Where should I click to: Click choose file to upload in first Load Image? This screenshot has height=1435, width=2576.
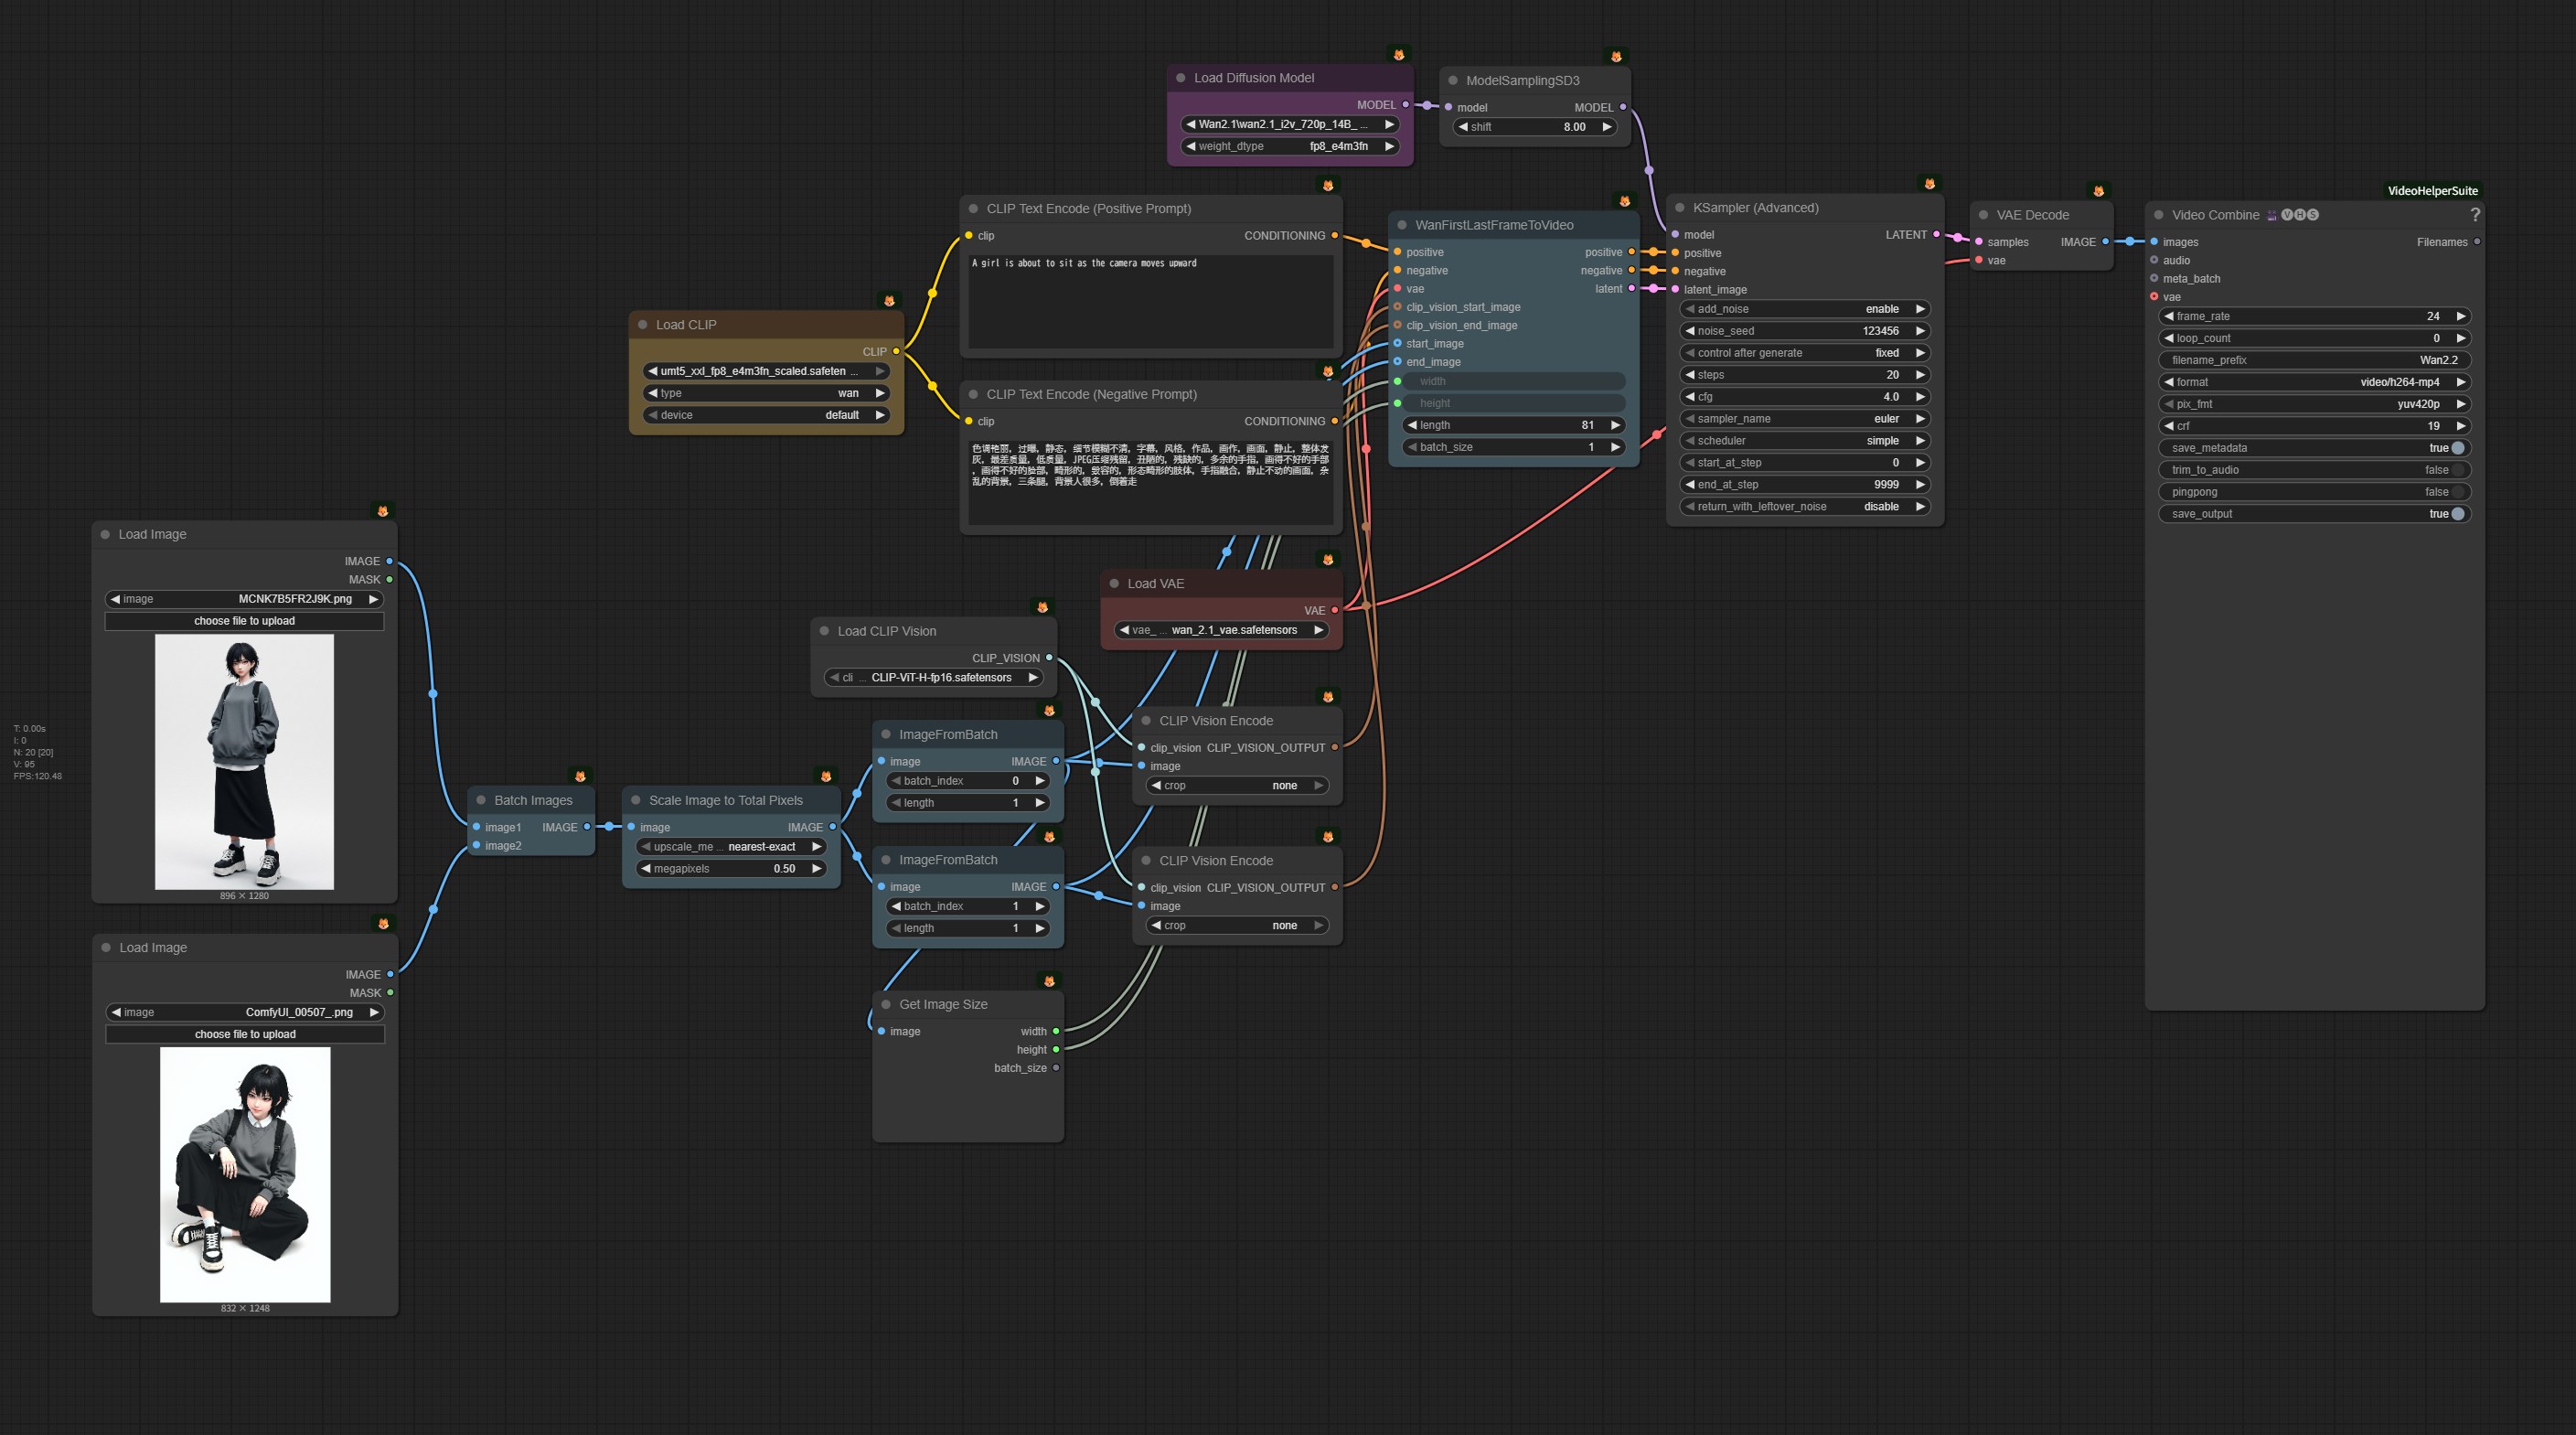pyautogui.click(x=244, y=621)
